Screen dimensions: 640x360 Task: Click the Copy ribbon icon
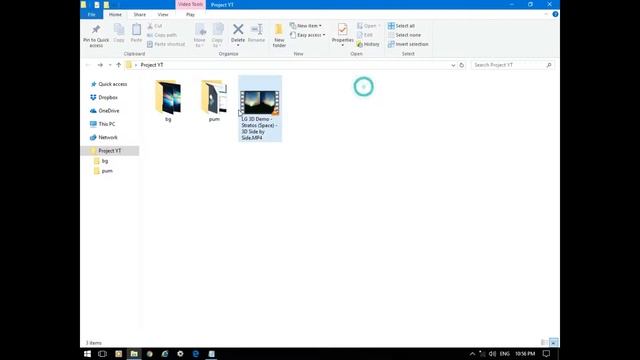119,33
